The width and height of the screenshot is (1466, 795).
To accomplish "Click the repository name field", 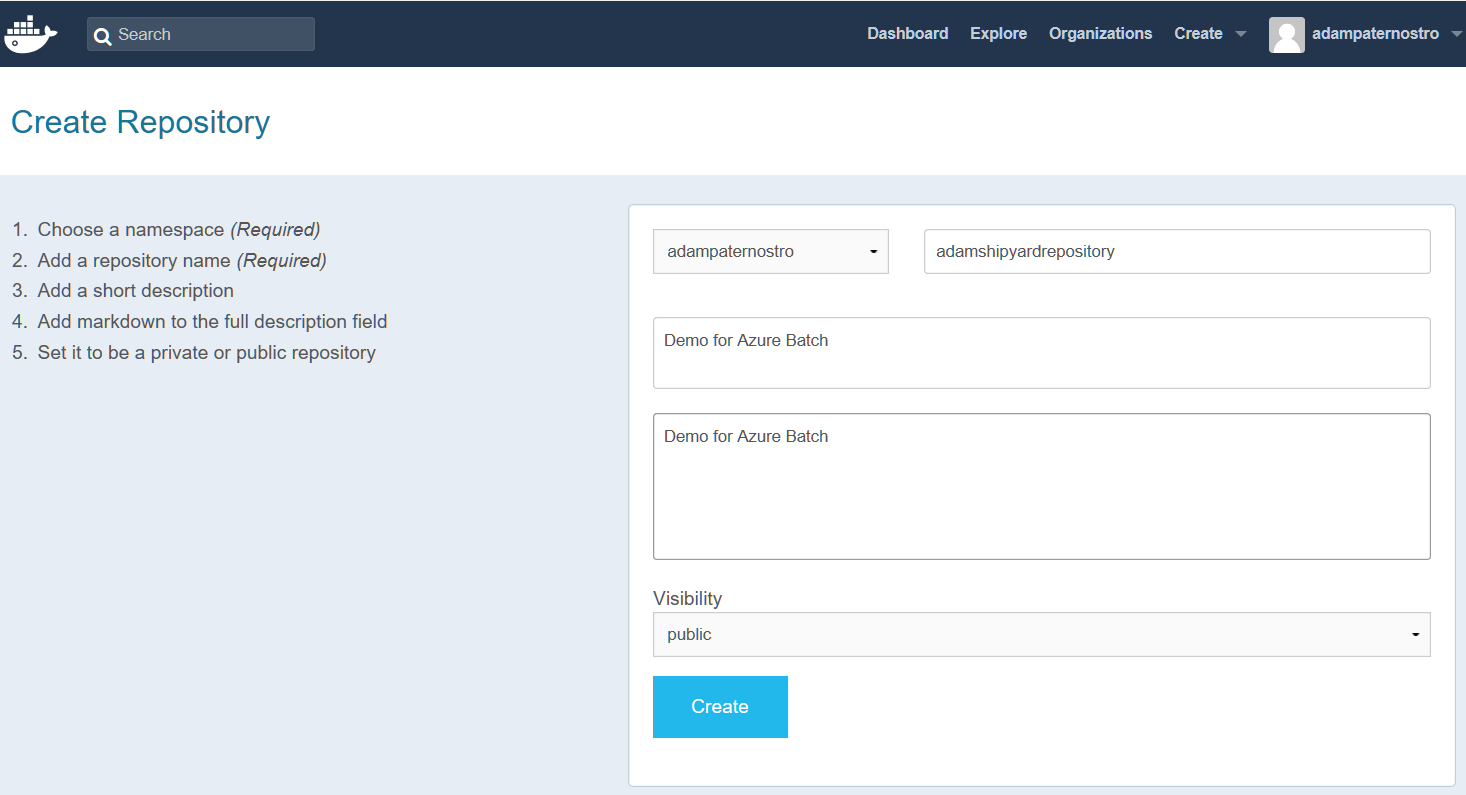I will [x=1177, y=251].
